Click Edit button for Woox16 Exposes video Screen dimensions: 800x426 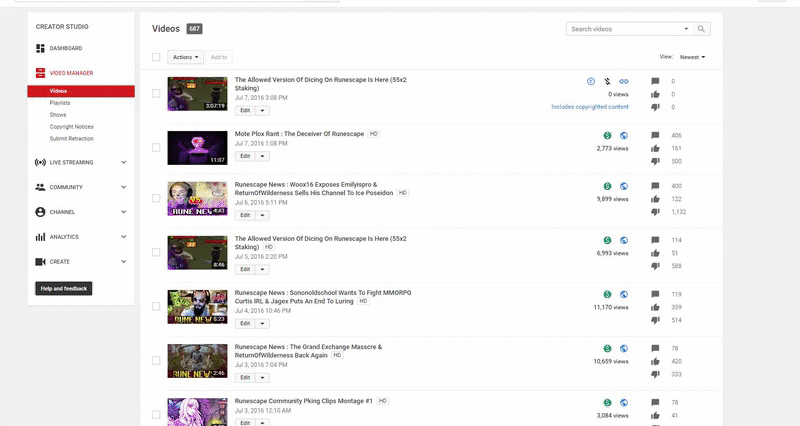coord(245,215)
